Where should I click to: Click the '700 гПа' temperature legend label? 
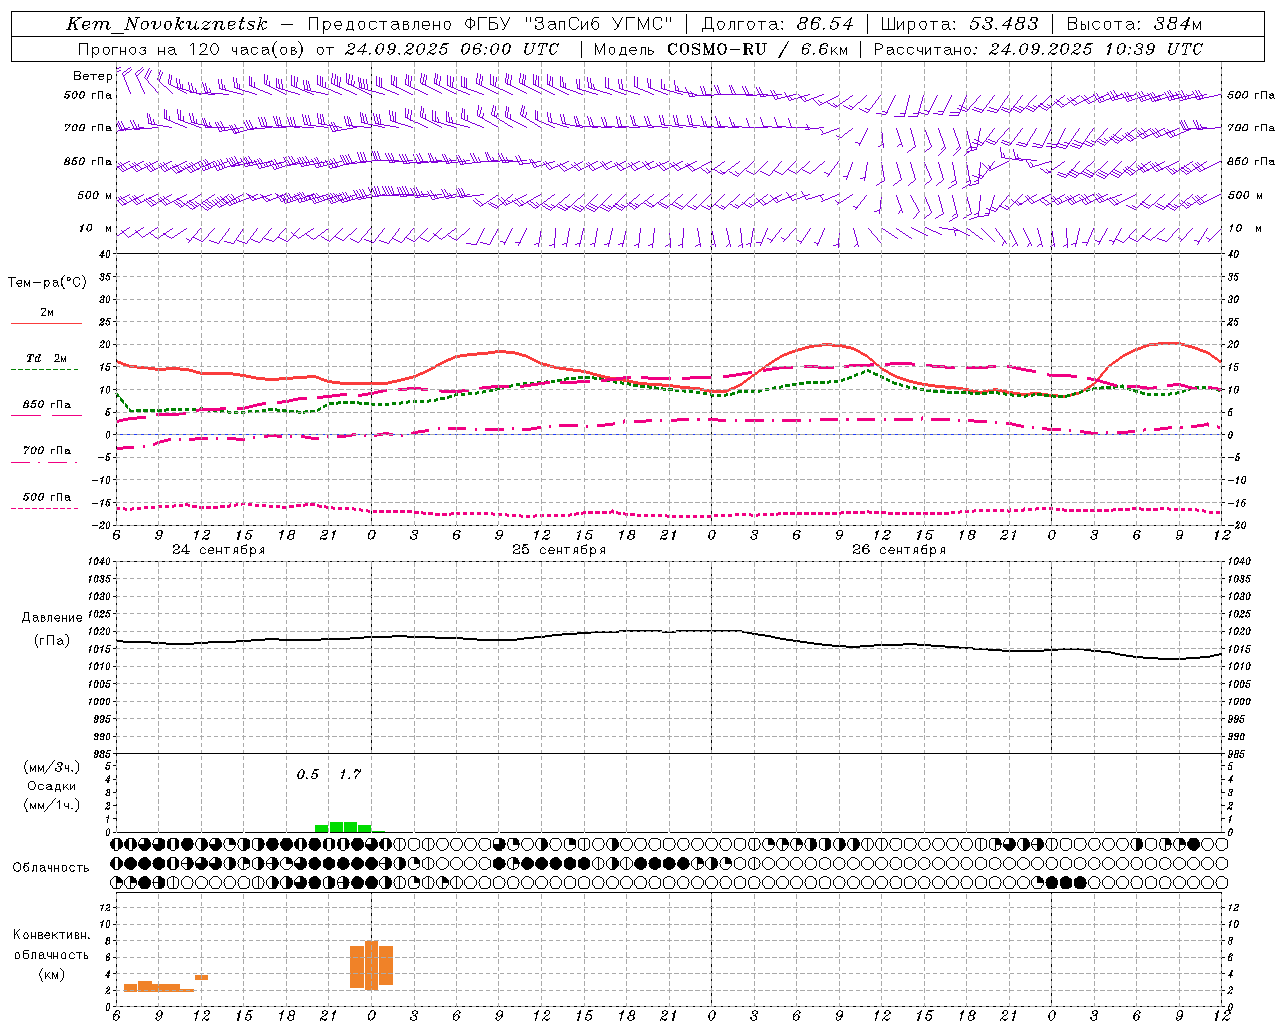[47, 451]
